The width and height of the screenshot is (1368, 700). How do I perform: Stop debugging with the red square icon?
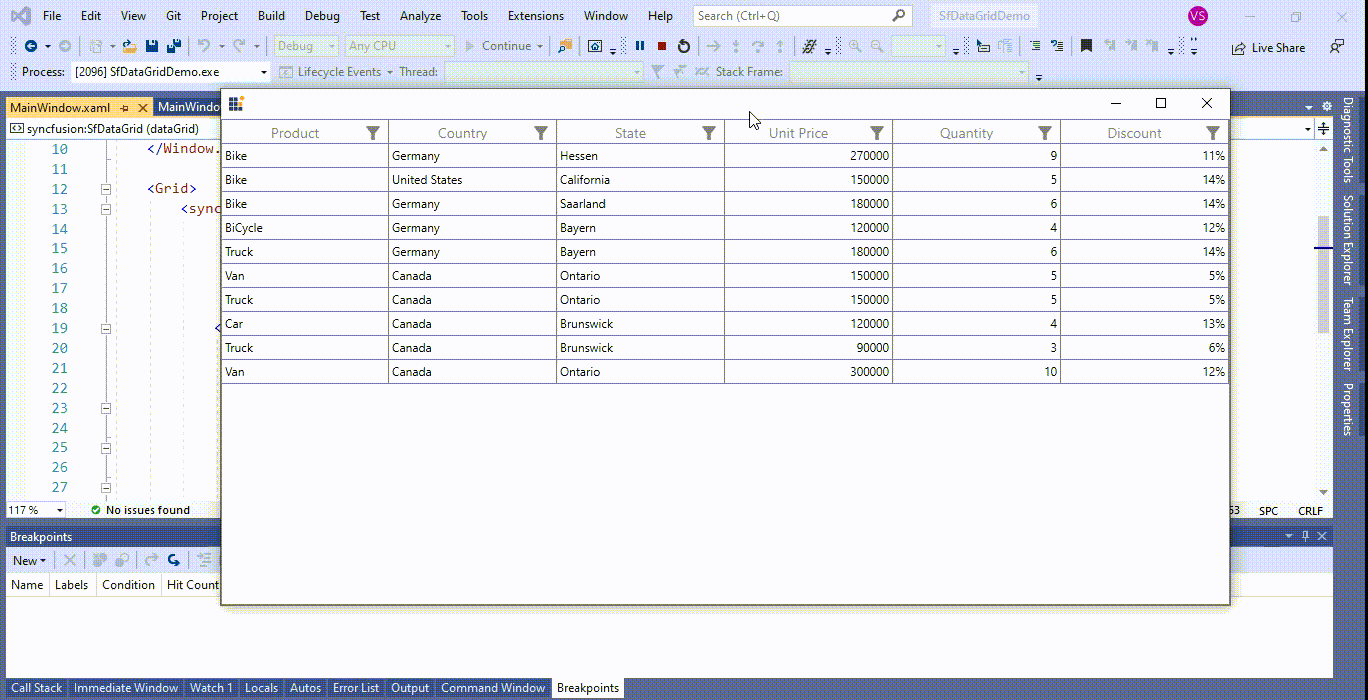[x=661, y=46]
